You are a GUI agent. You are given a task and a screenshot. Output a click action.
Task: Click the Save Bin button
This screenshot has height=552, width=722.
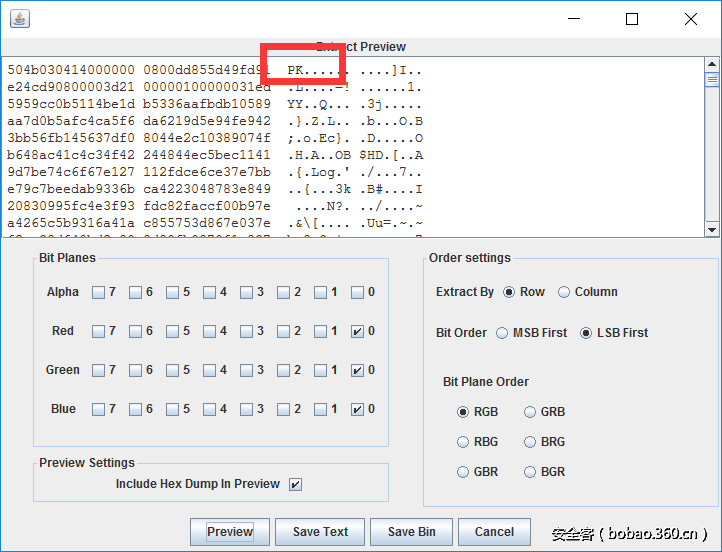[x=411, y=532]
